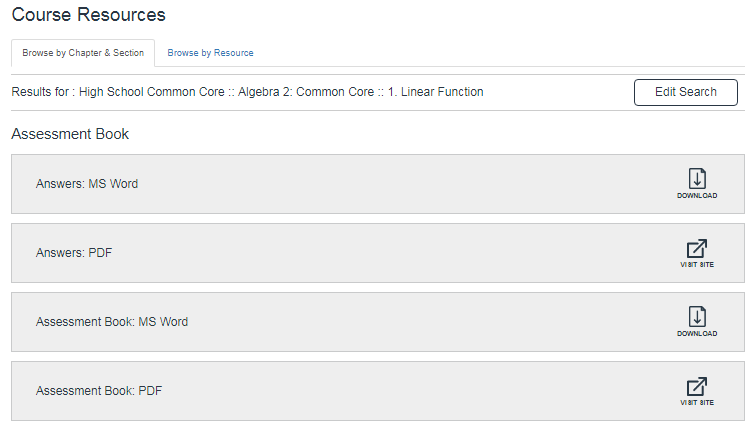Click the Course Resources page heading
The width and height of the screenshot is (754, 430).
pos(89,15)
